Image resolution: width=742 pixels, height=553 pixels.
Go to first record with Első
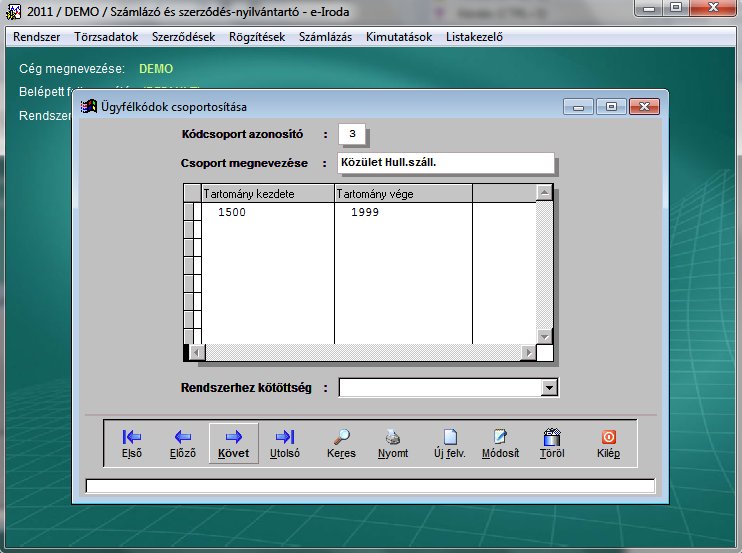[131, 443]
